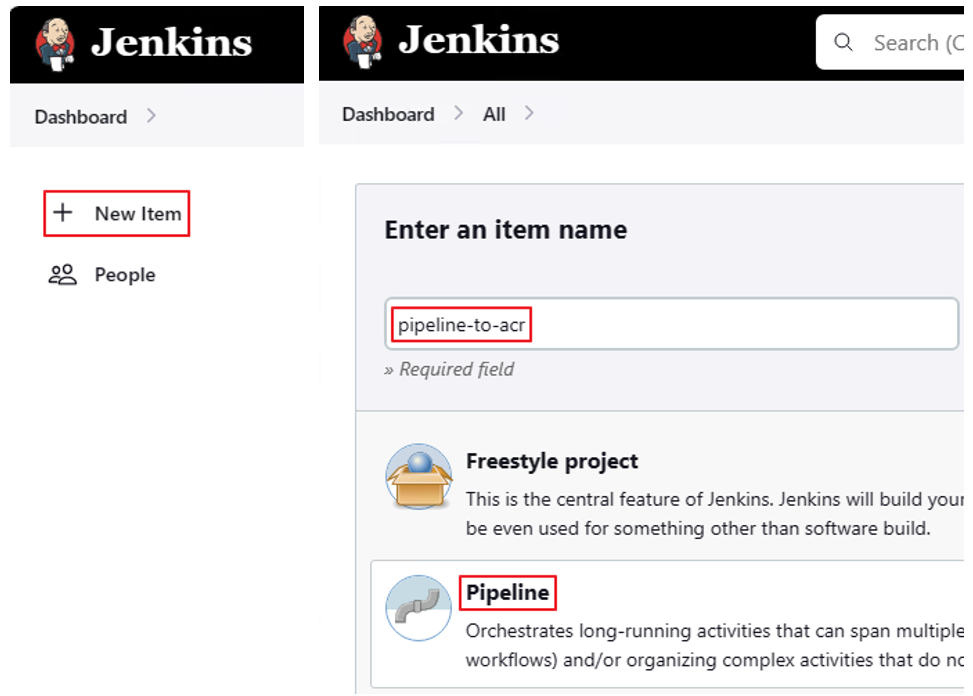Select the Pipeline pipe icon
Image resolution: width=973 pixels, height=696 pixels.
419,608
